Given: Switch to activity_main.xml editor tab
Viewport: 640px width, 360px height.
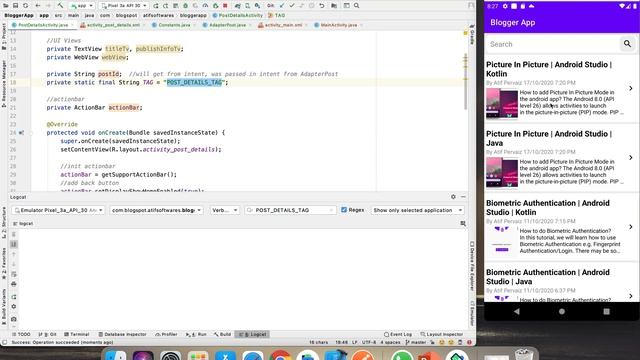Looking at the screenshot, I should (x=283, y=25).
